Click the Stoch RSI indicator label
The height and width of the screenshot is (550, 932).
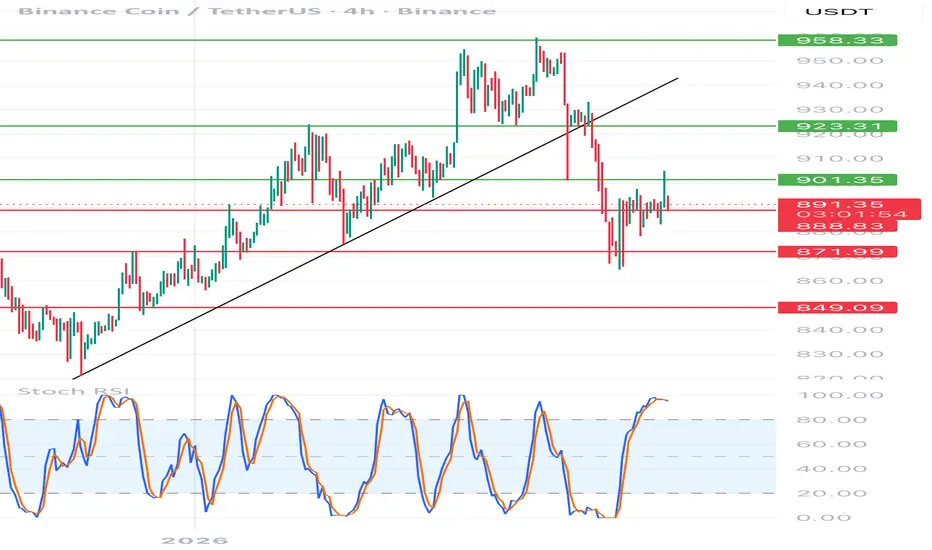(73, 391)
